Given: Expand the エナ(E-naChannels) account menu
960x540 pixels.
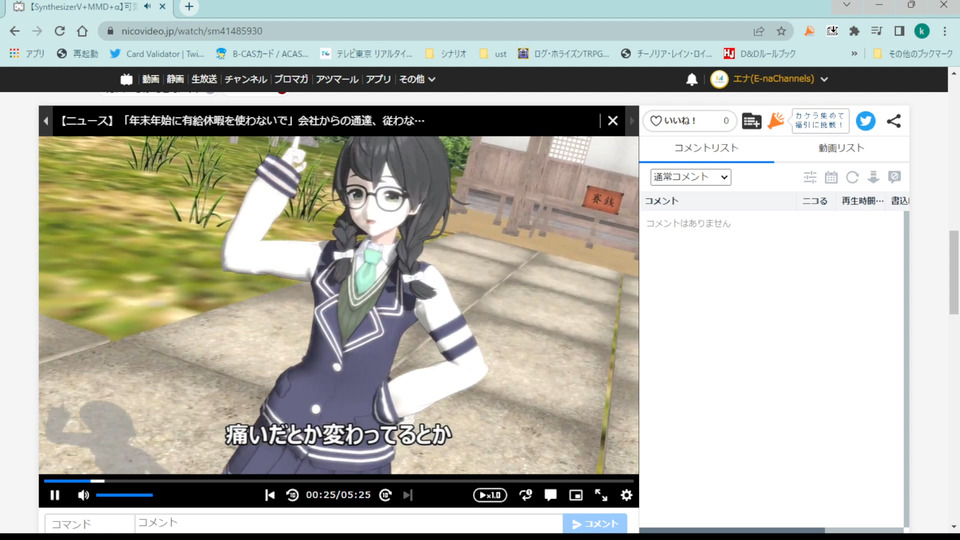Looking at the screenshot, I should (770, 79).
